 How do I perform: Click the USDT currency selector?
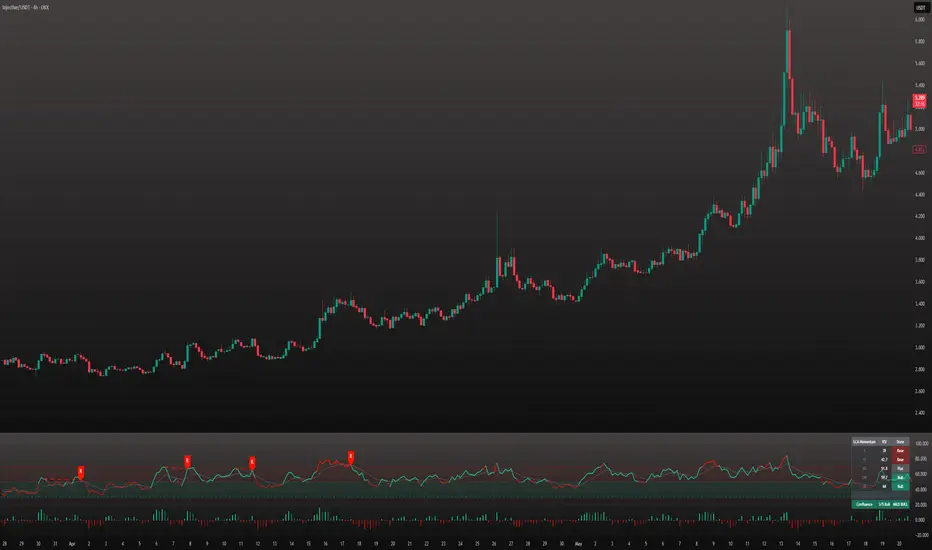920,8
